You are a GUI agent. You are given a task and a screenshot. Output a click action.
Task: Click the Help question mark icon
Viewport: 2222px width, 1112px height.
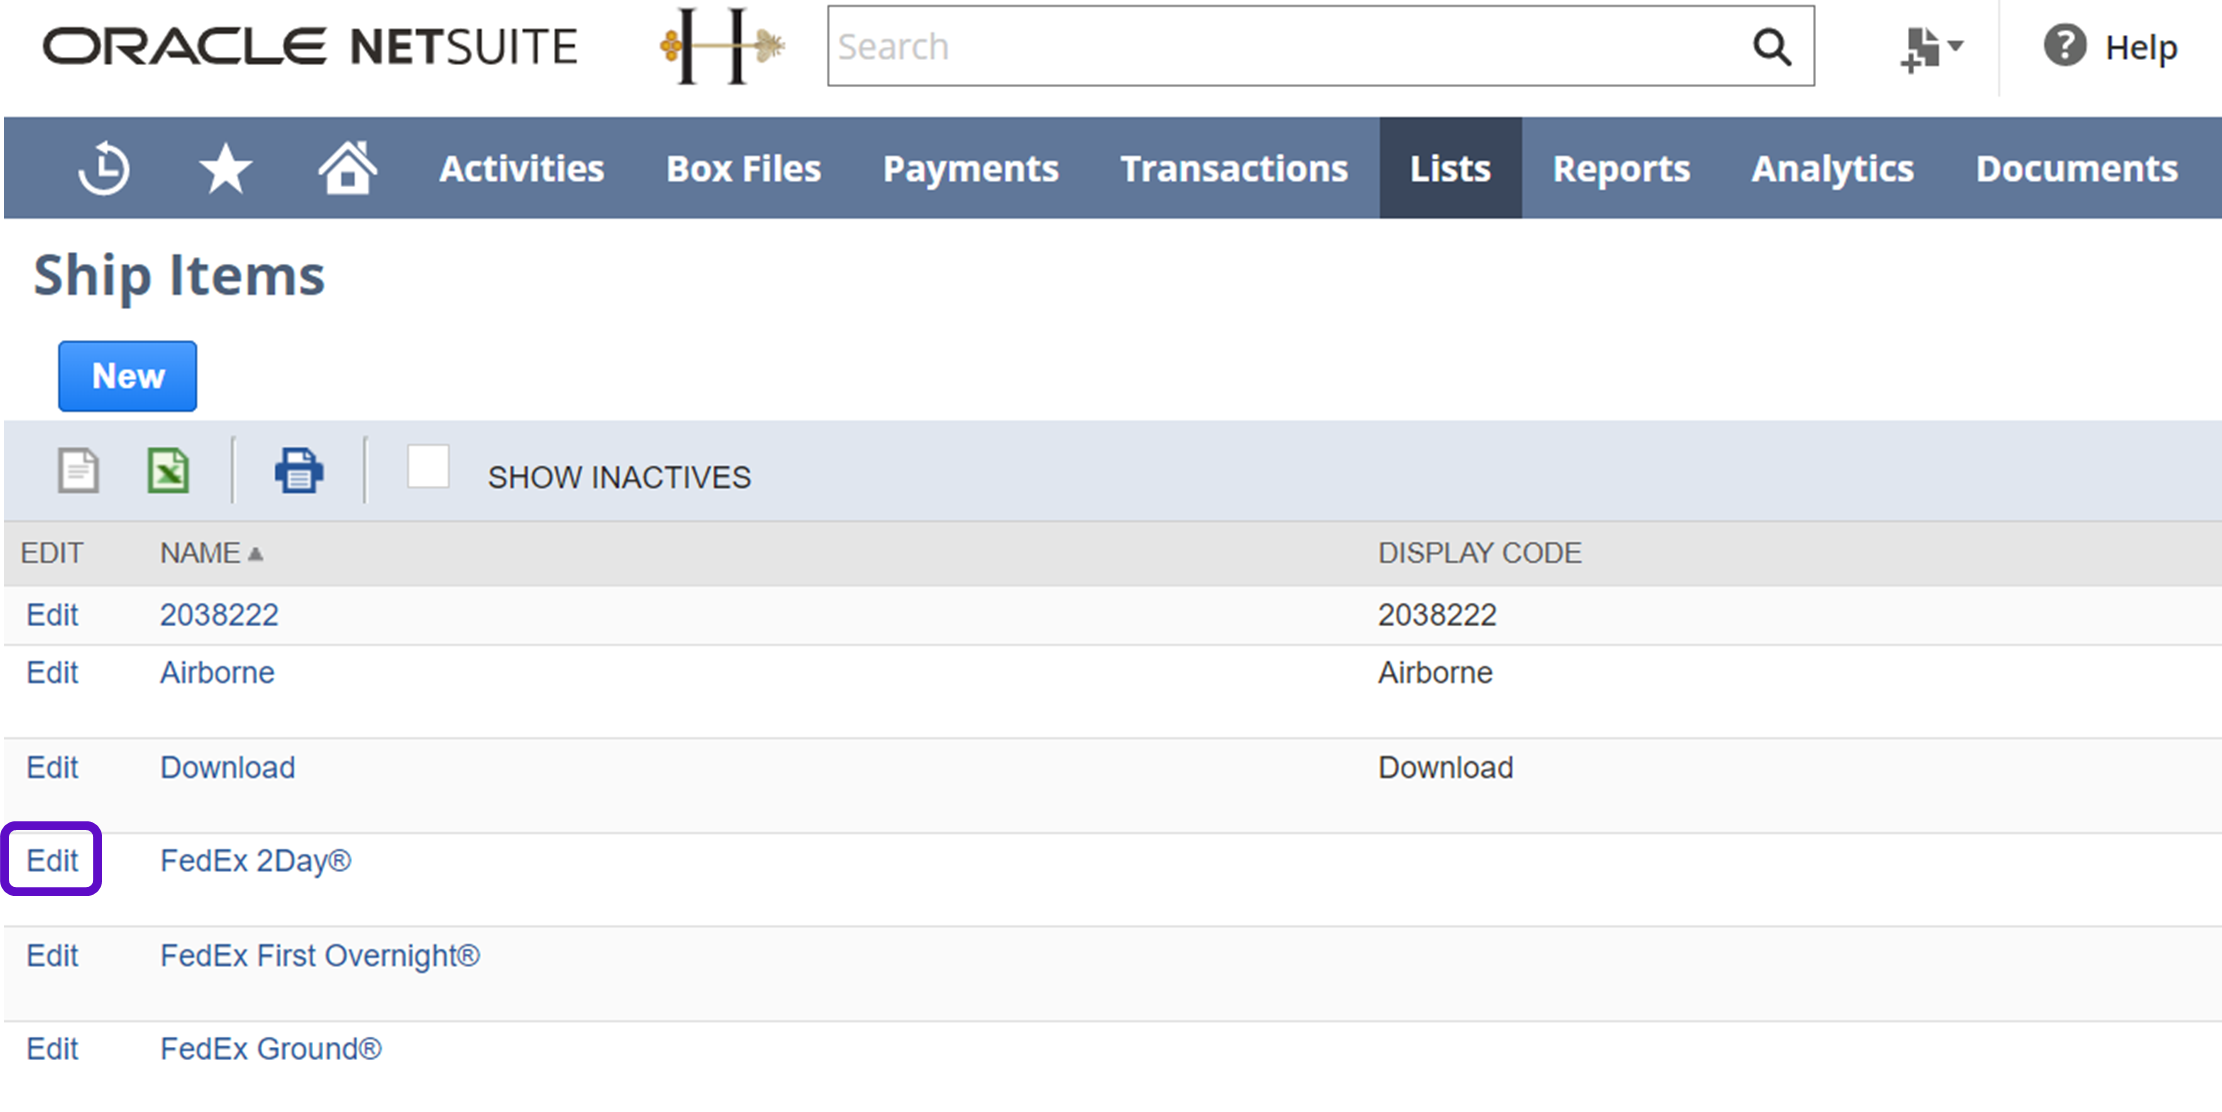2064,47
